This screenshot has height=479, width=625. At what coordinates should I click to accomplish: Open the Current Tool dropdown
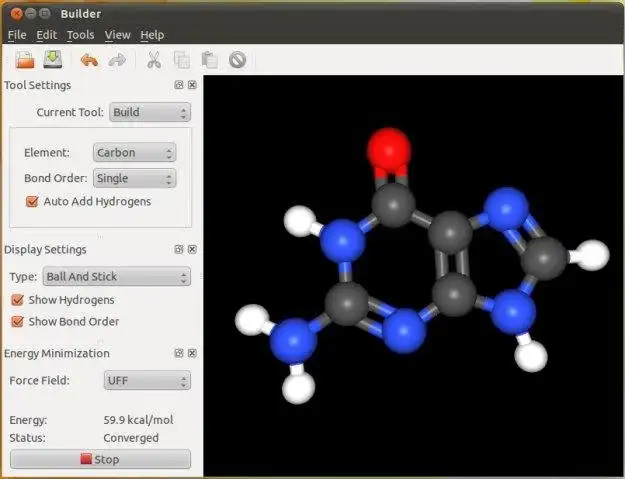[150, 112]
